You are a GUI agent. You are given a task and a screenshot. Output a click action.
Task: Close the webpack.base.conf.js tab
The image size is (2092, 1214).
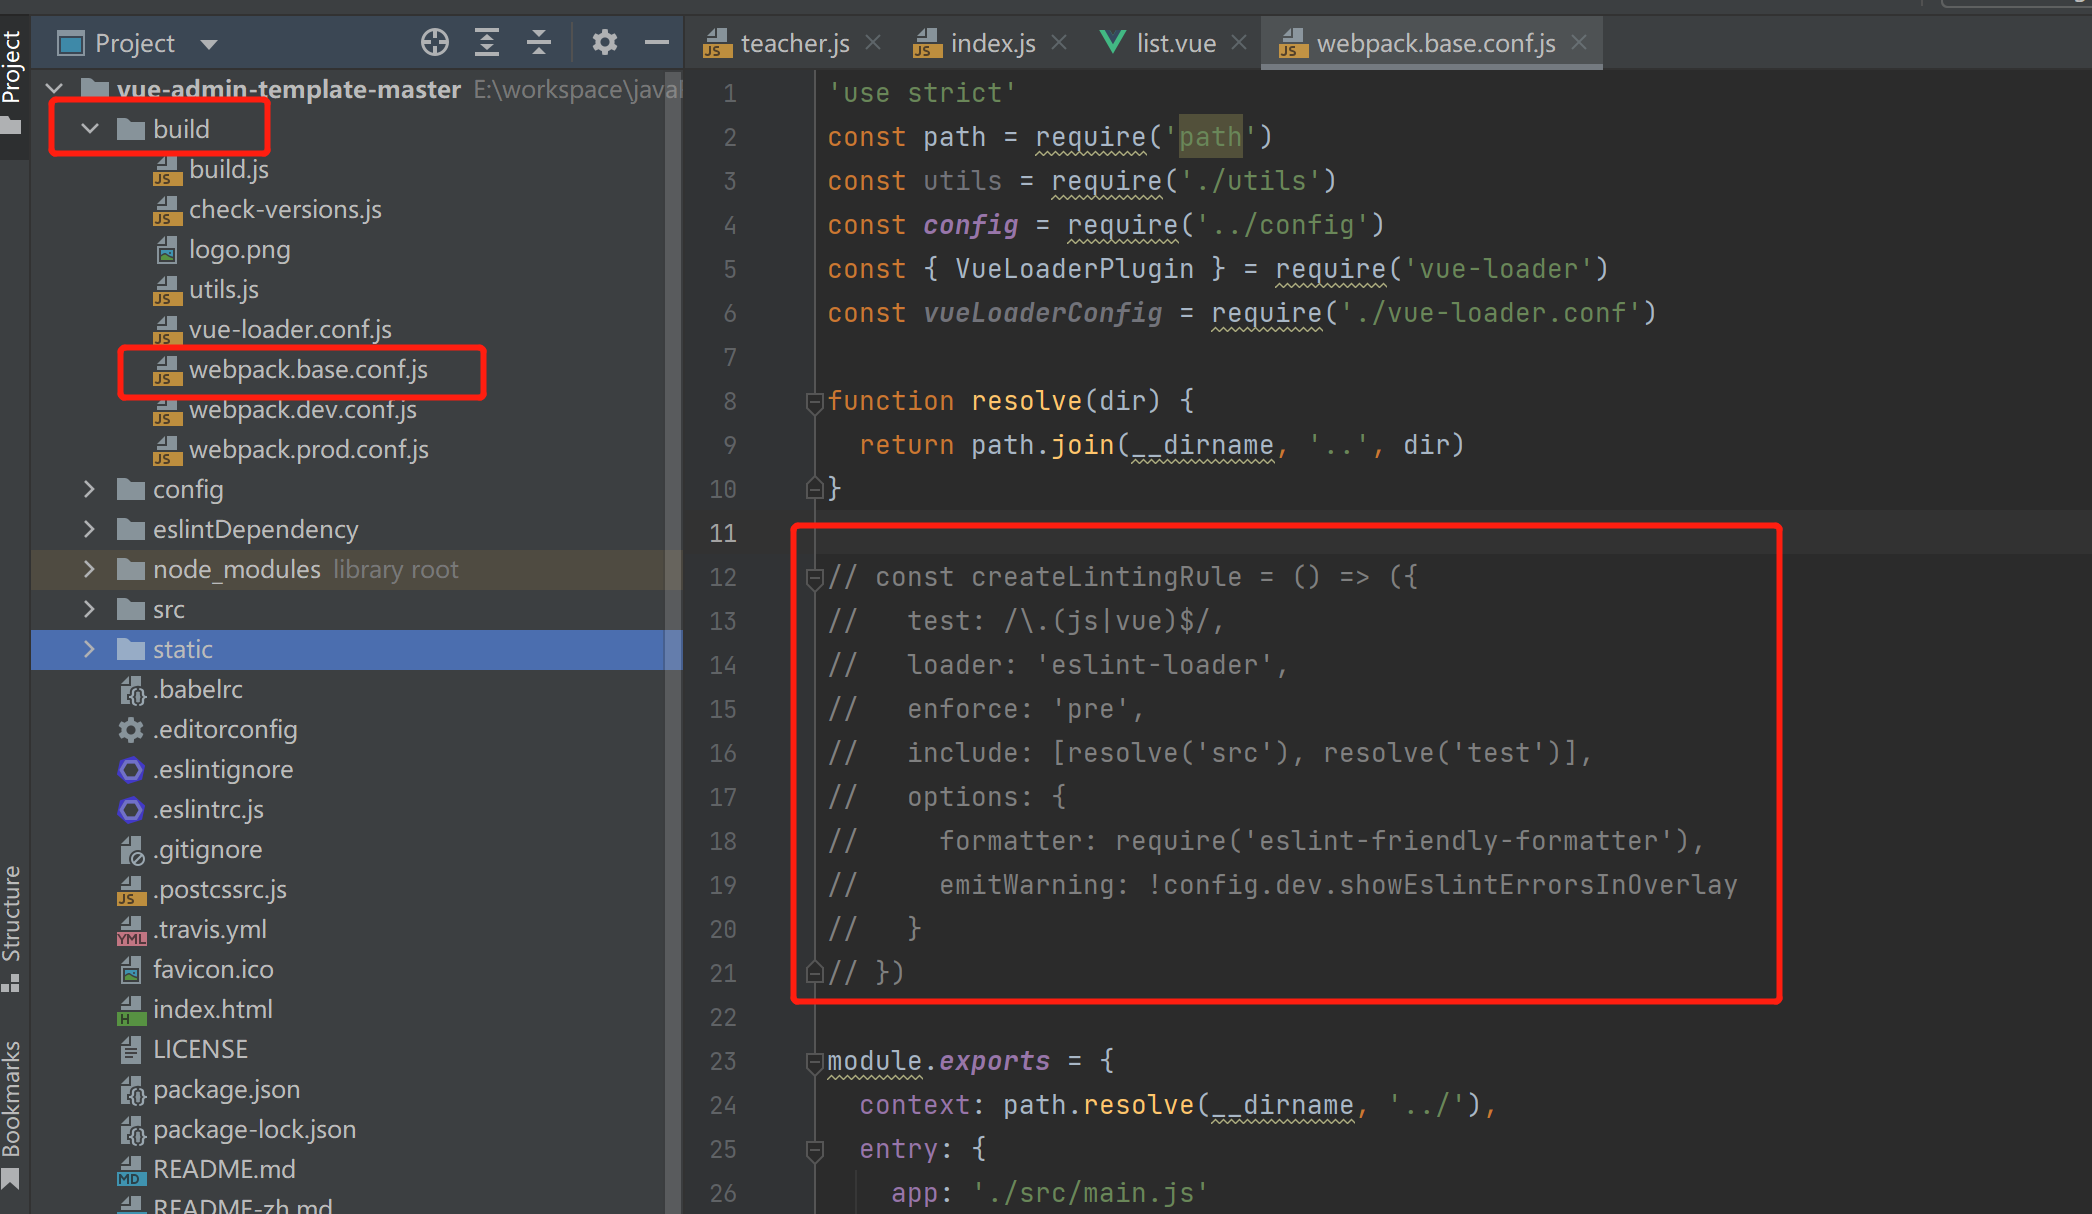1579,43
